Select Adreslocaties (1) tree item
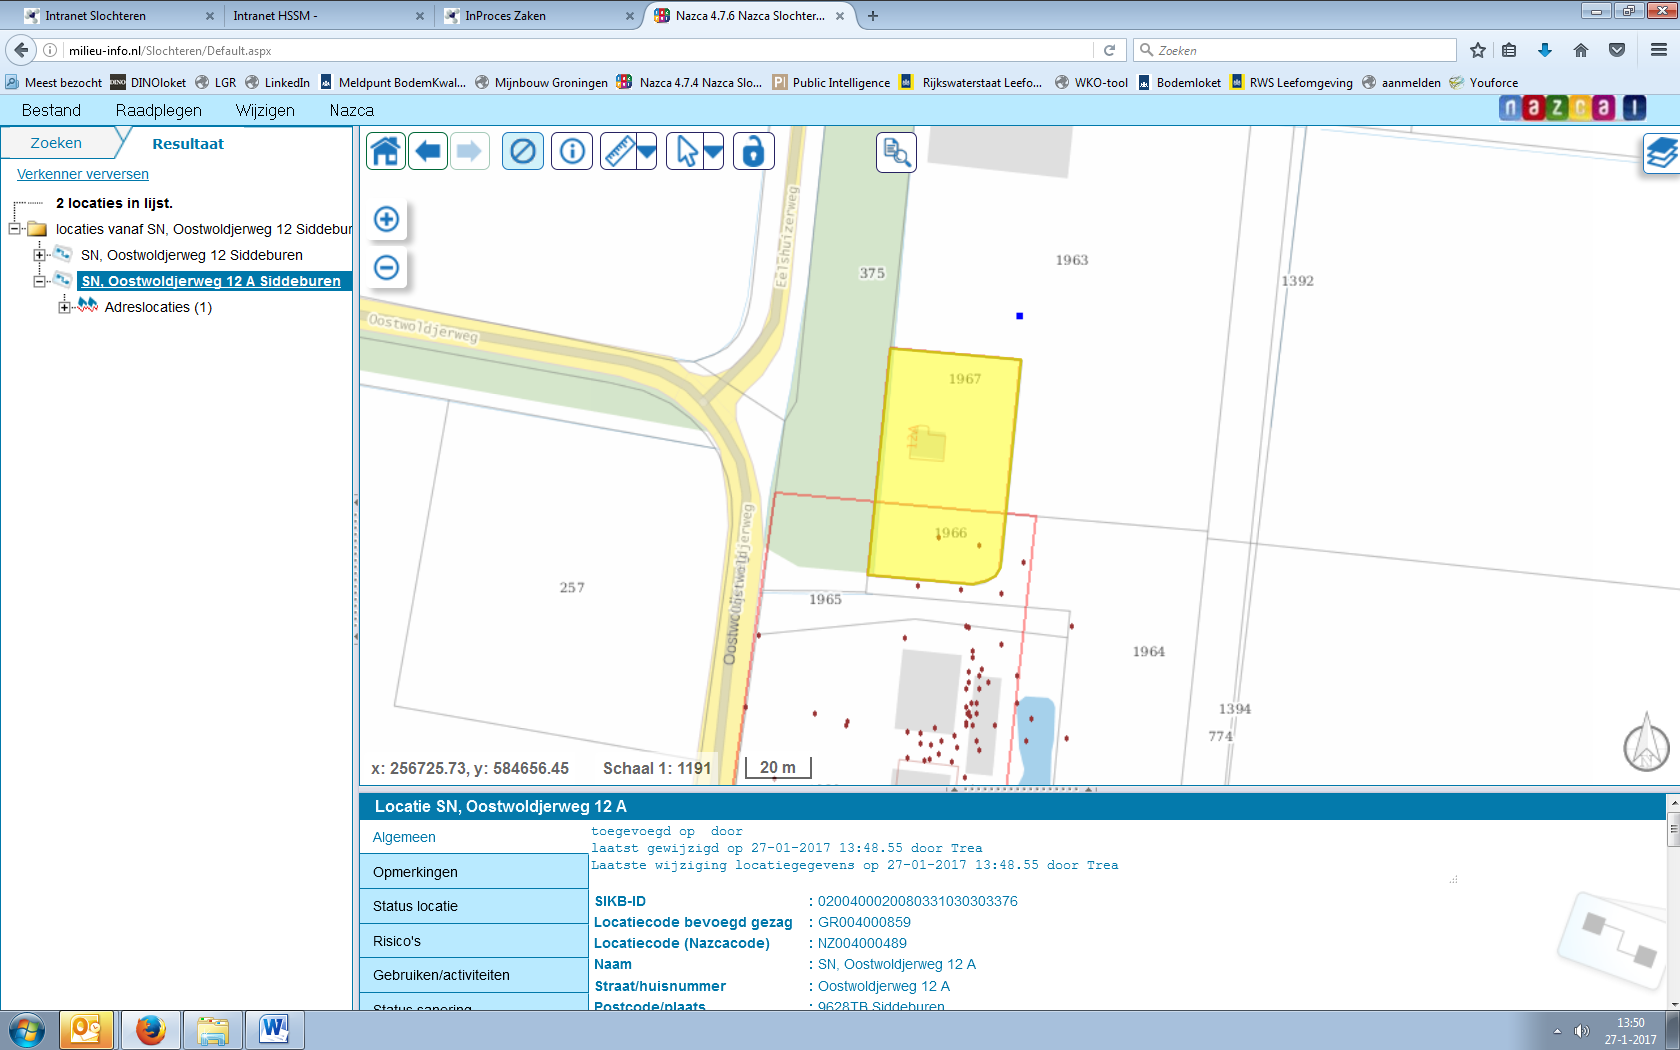This screenshot has width=1680, height=1050. point(158,307)
